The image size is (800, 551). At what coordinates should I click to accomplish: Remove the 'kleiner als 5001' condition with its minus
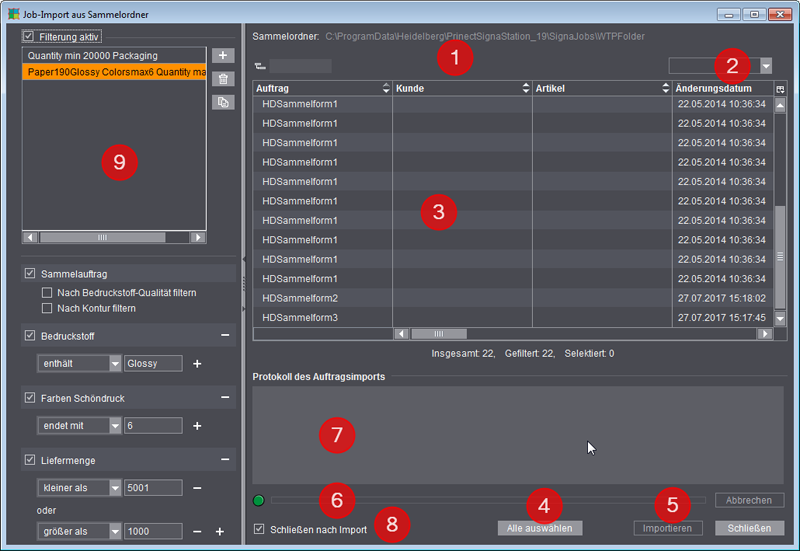[197, 488]
